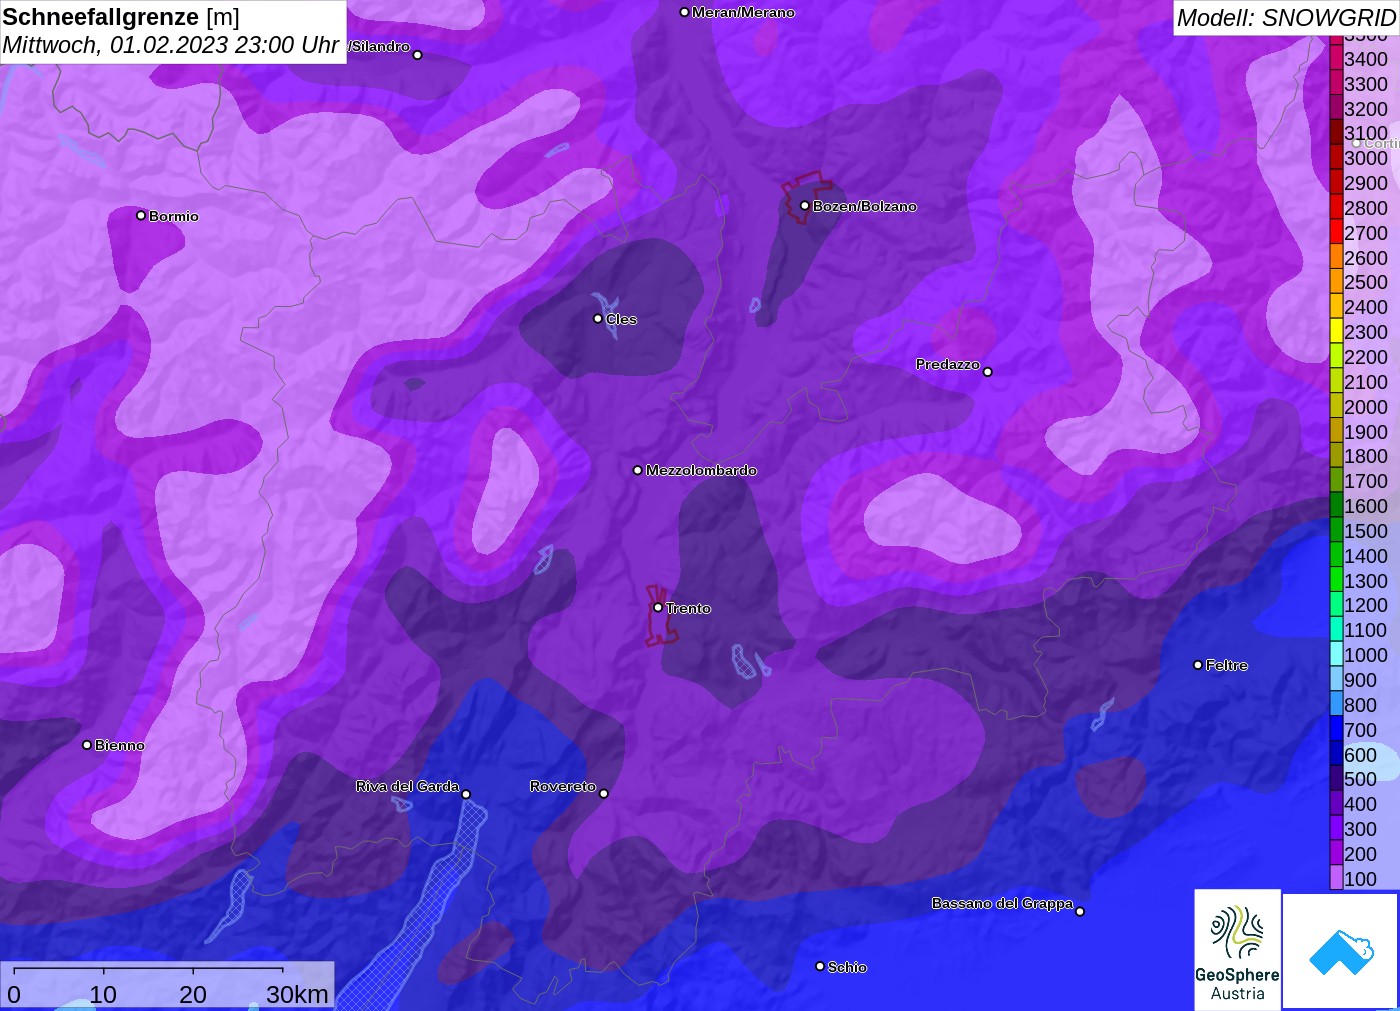Select the Bormio location label
The image size is (1400, 1011).
pyautogui.click(x=173, y=216)
